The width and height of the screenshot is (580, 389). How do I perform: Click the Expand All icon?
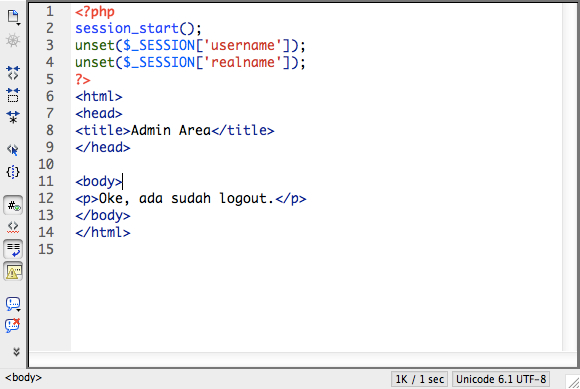point(13,117)
